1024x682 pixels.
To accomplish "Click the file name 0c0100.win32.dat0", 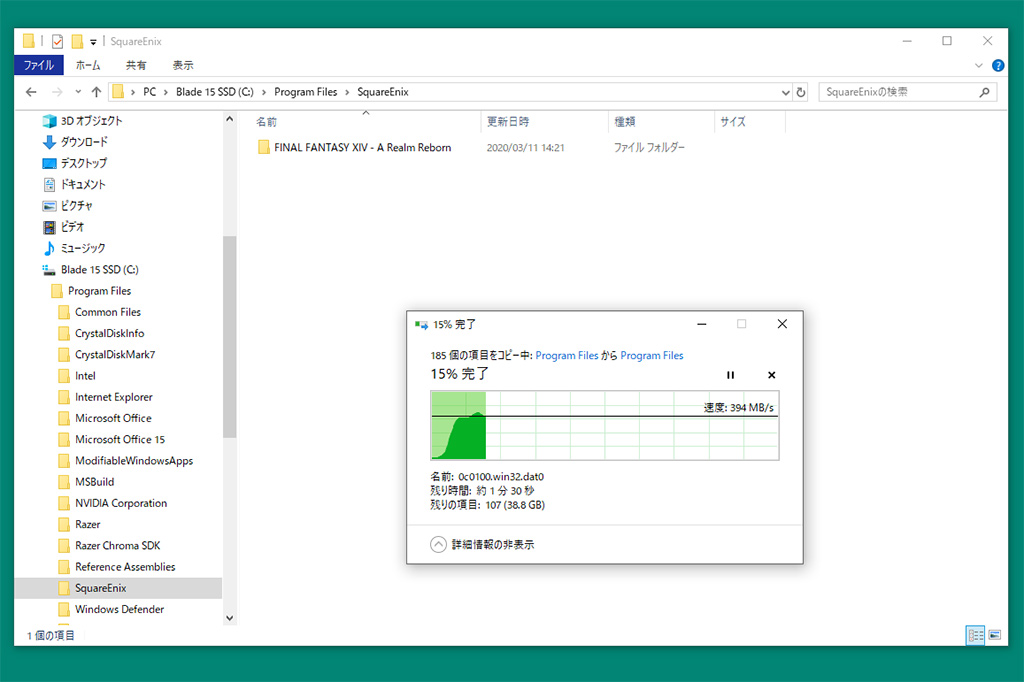I will pyautogui.click(x=501, y=477).
